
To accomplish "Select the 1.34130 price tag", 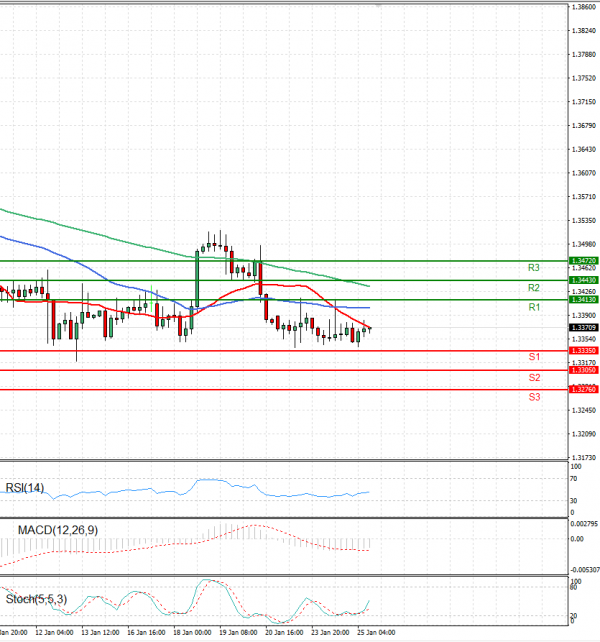I will point(584,300).
